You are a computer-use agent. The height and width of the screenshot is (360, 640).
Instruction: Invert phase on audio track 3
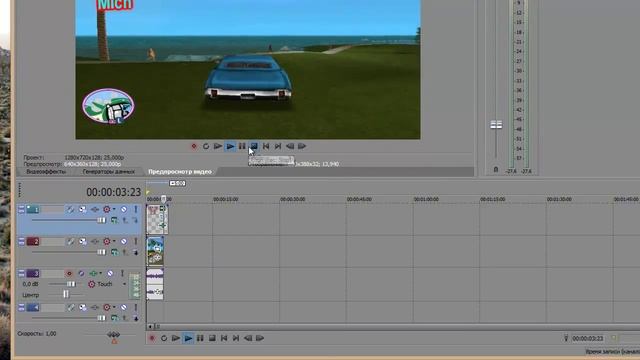81,273
